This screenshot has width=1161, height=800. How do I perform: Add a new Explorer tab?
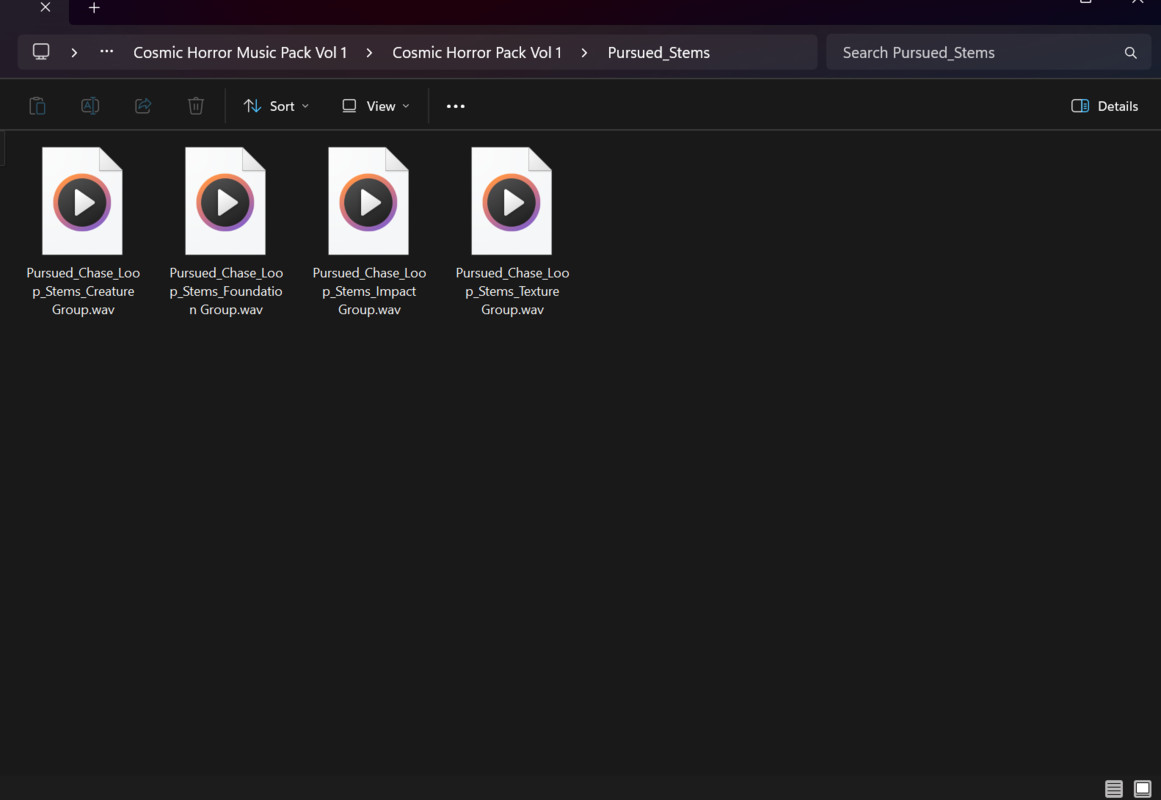[94, 7]
